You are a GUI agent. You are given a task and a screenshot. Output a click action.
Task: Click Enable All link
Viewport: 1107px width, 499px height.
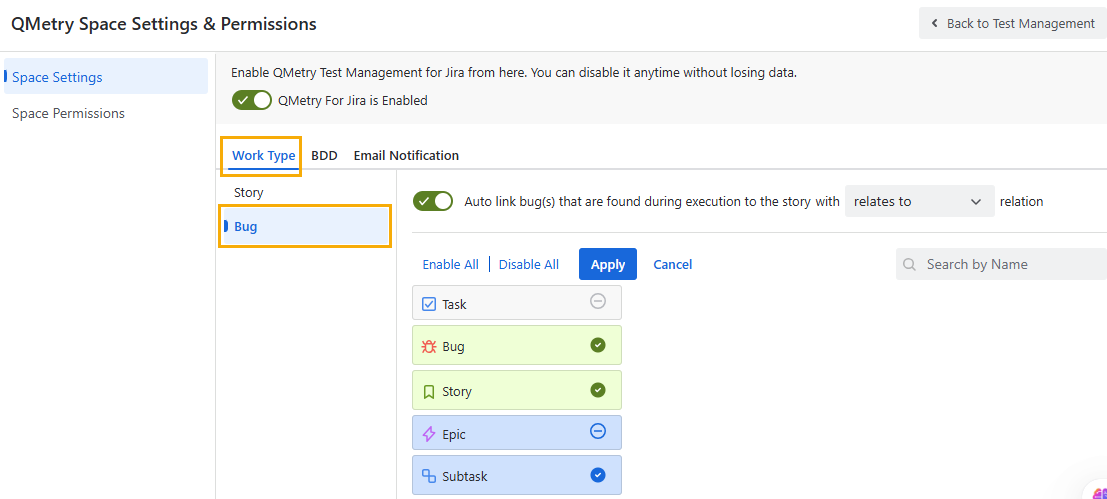pyautogui.click(x=450, y=264)
